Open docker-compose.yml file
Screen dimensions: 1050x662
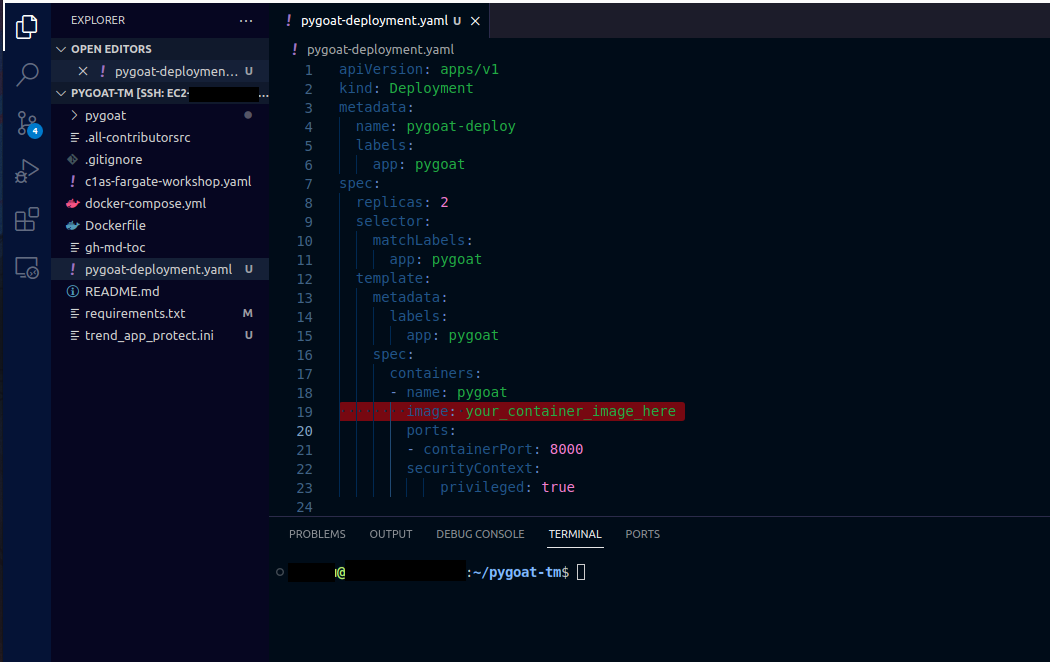click(x=145, y=203)
